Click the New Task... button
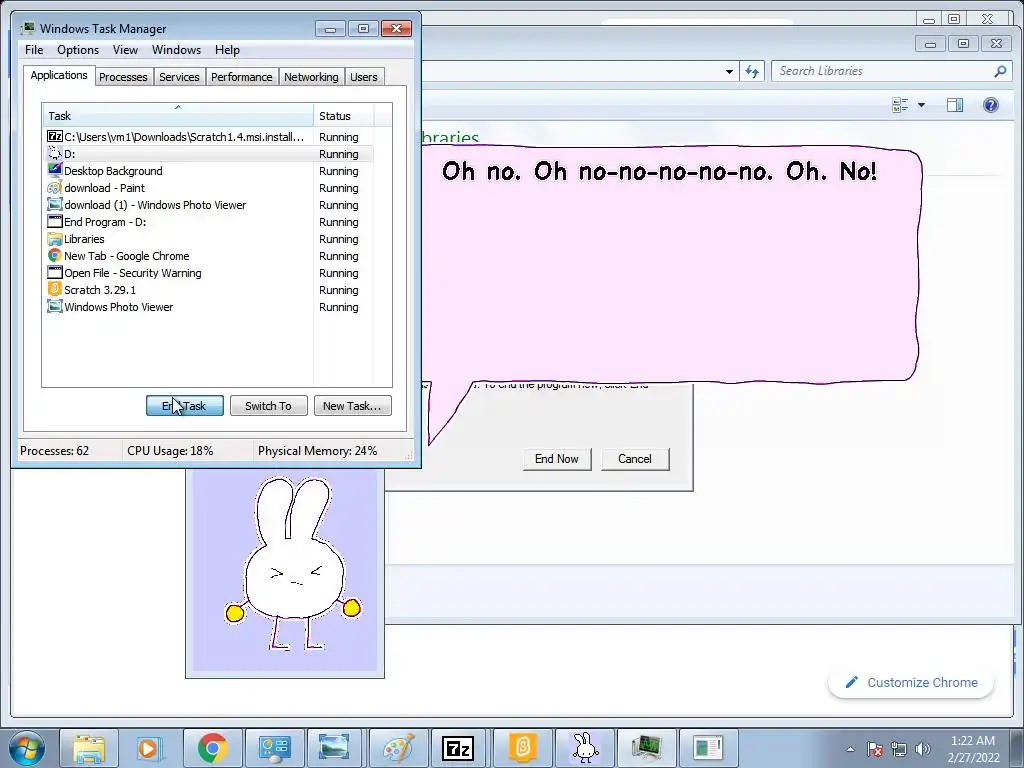This screenshot has height=768, width=1024. click(353, 406)
